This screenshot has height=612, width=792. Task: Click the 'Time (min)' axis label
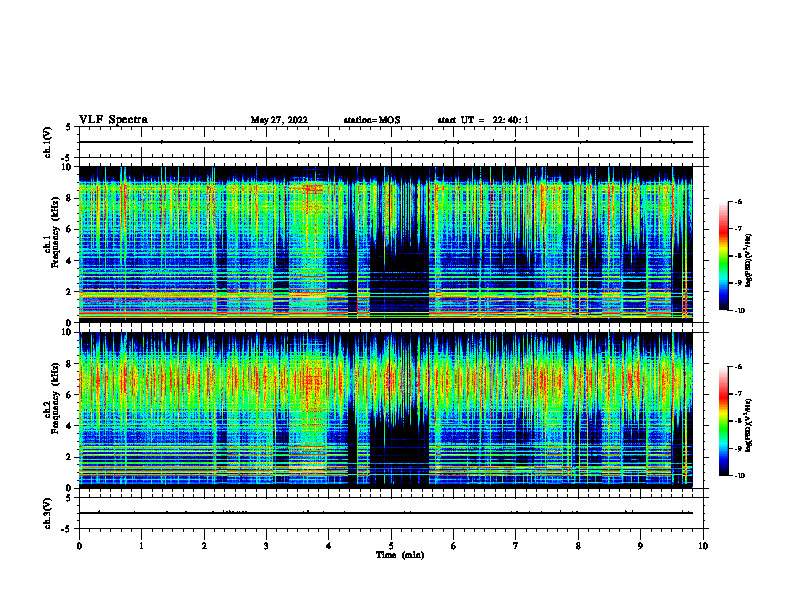(x=400, y=555)
